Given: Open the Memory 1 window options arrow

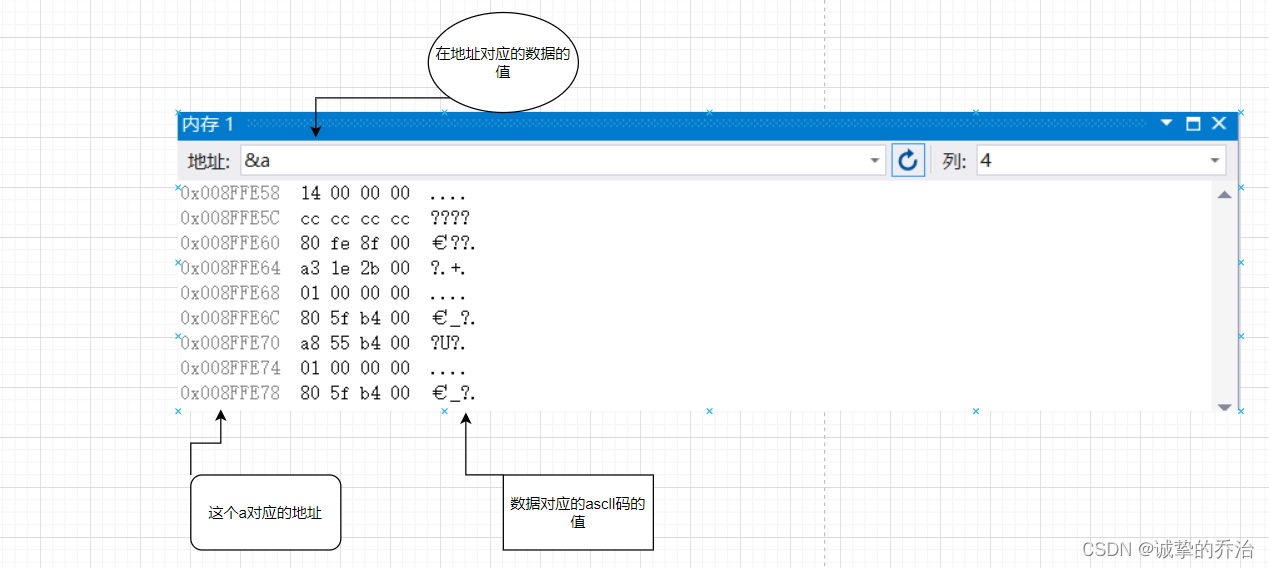Looking at the screenshot, I should point(1166,123).
